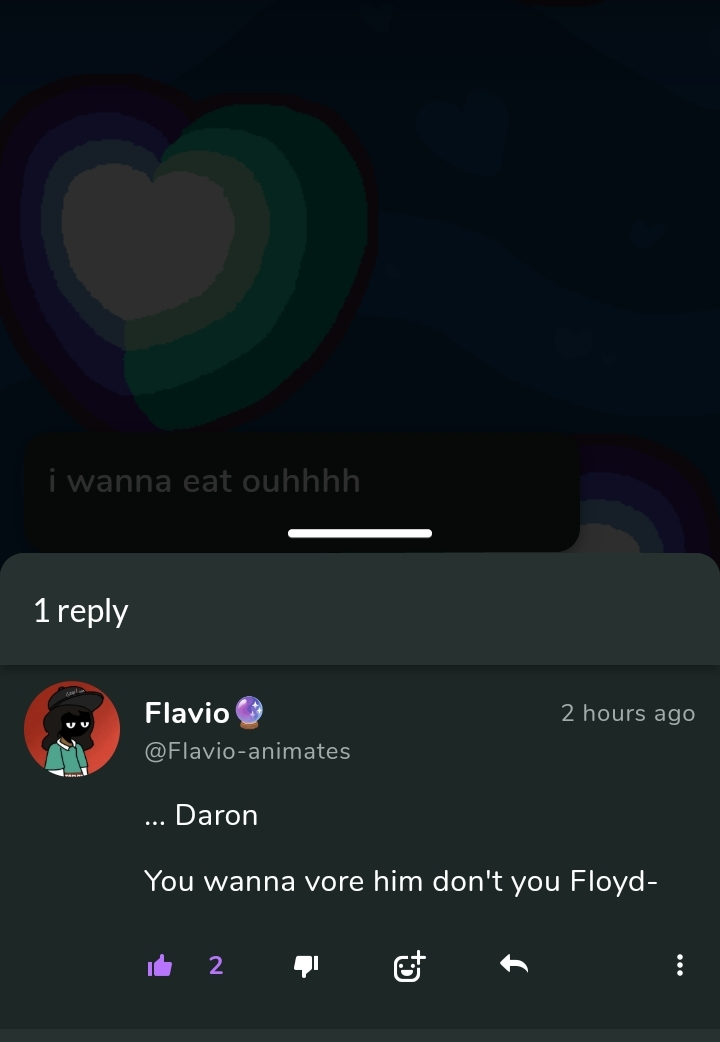Viewport: 720px width, 1042px height.
Task: Select dimmed comment 'i wanna eat ouhhhh'
Action: pyautogui.click(x=204, y=480)
